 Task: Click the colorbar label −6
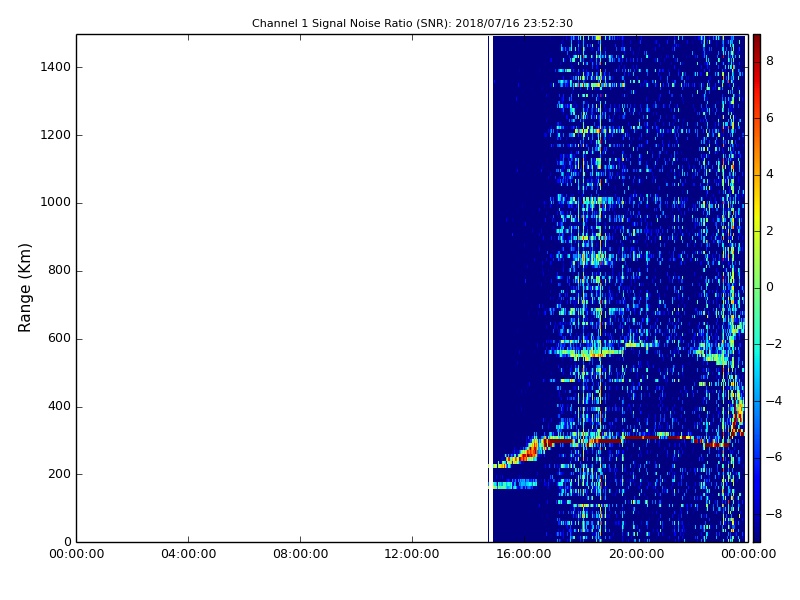[x=773, y=457]
